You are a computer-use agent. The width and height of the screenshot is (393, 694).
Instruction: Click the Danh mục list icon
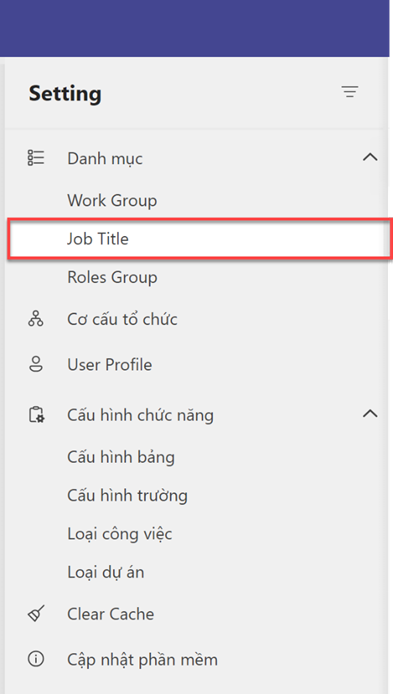36,158
